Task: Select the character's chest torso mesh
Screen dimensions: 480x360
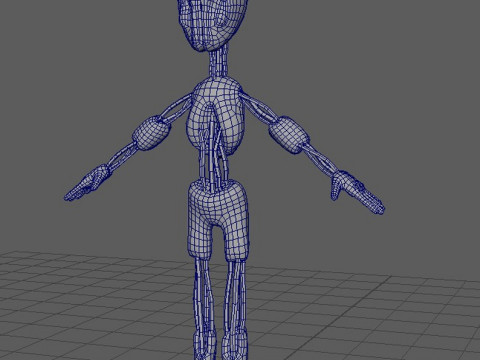Action: (x=217, y=115)
